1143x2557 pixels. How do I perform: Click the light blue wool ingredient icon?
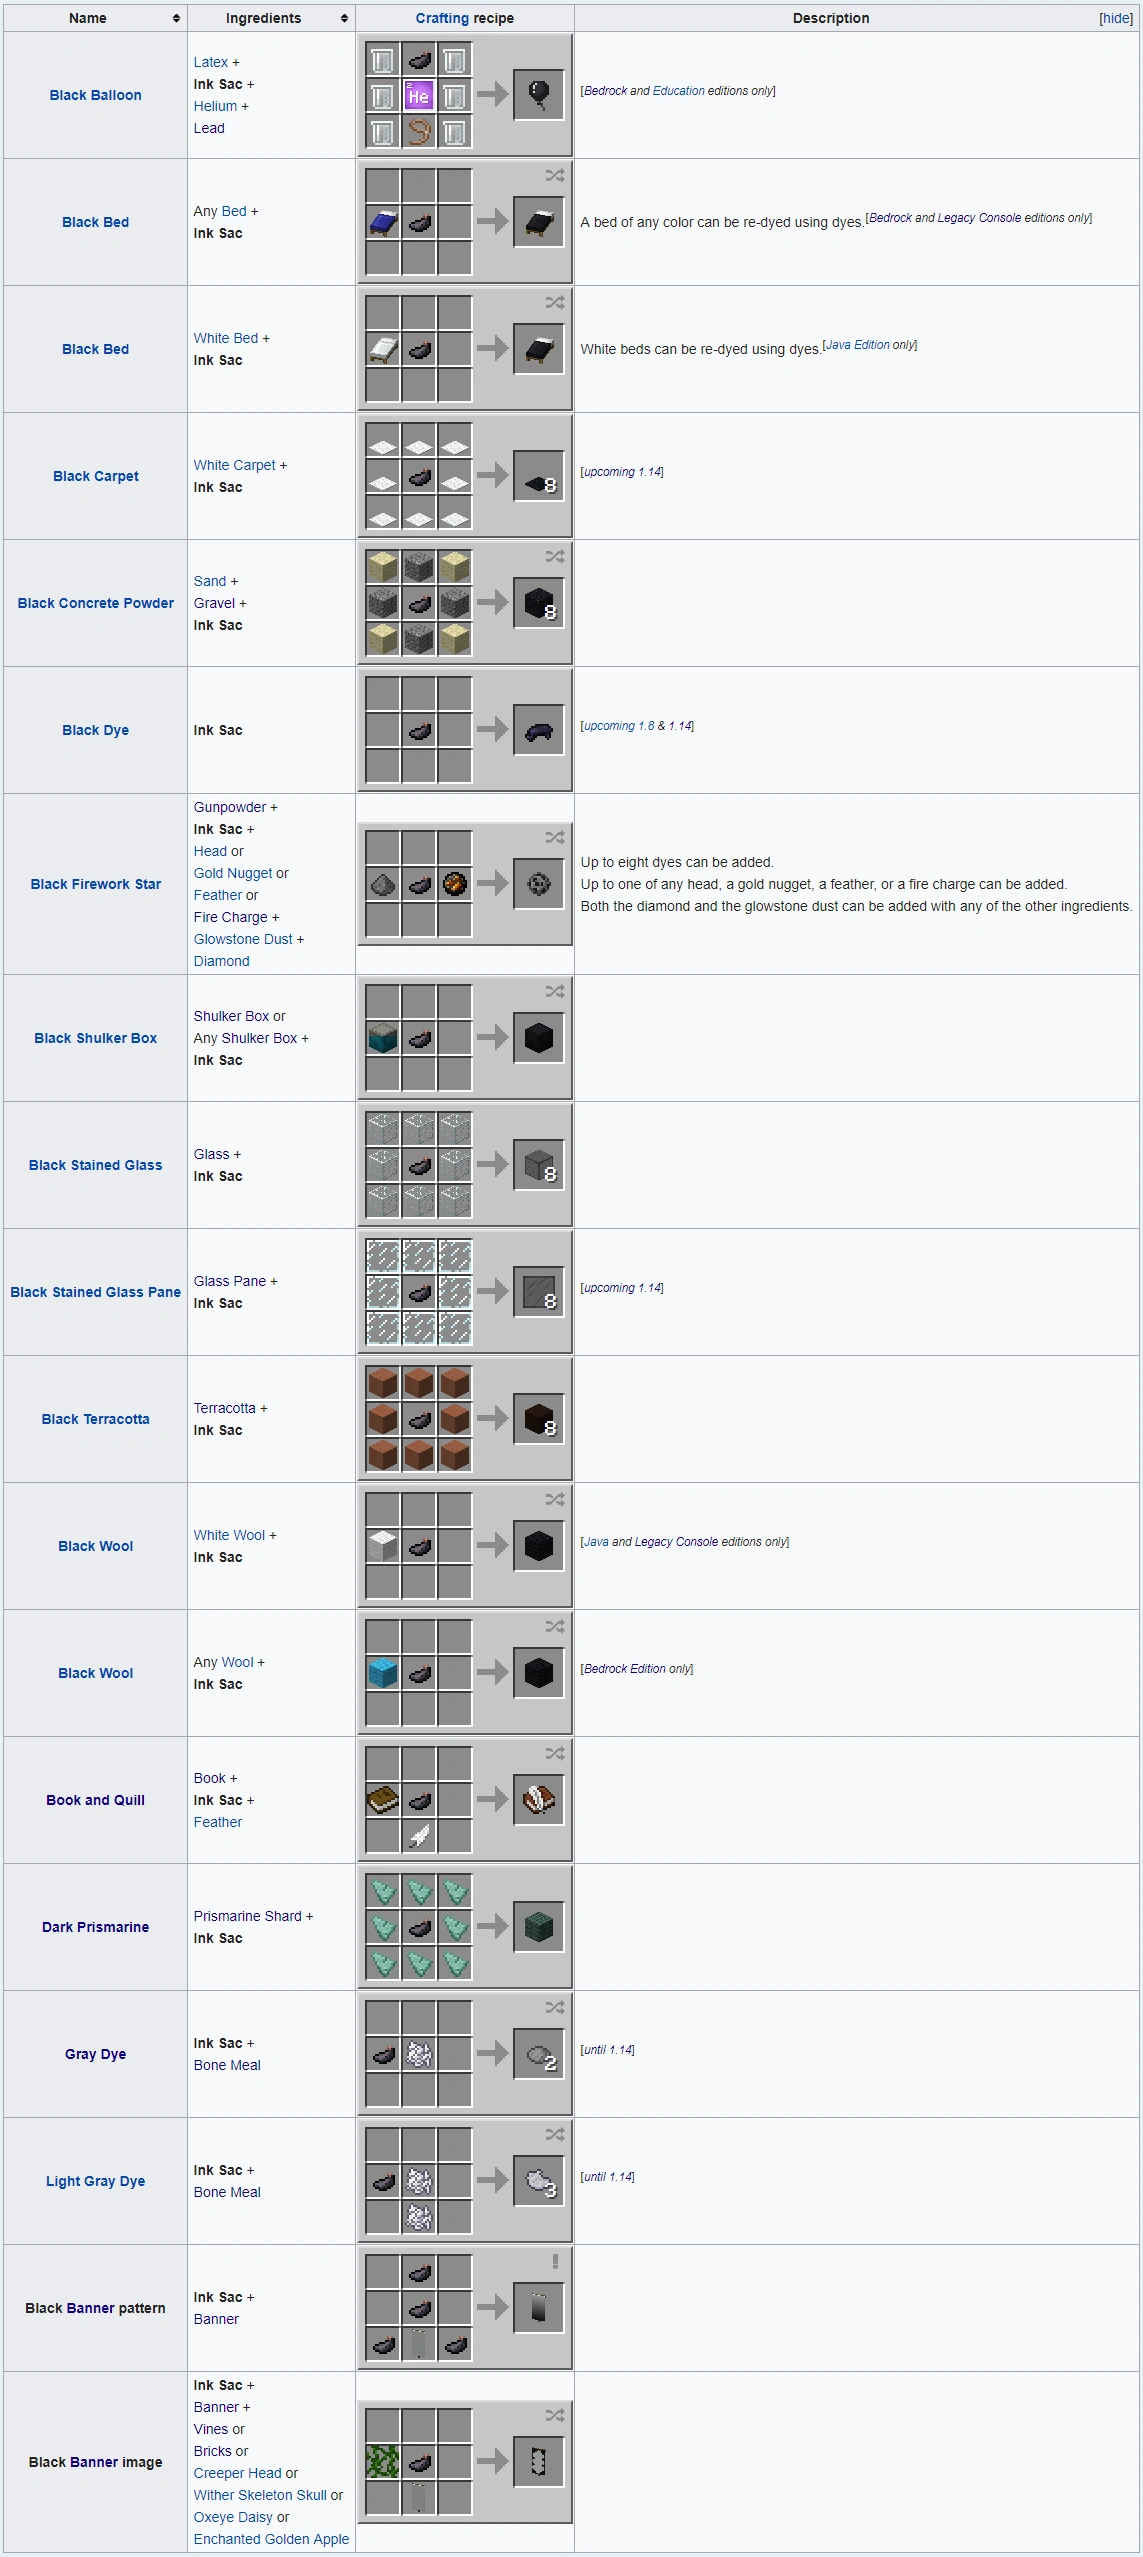[383, 1673]
